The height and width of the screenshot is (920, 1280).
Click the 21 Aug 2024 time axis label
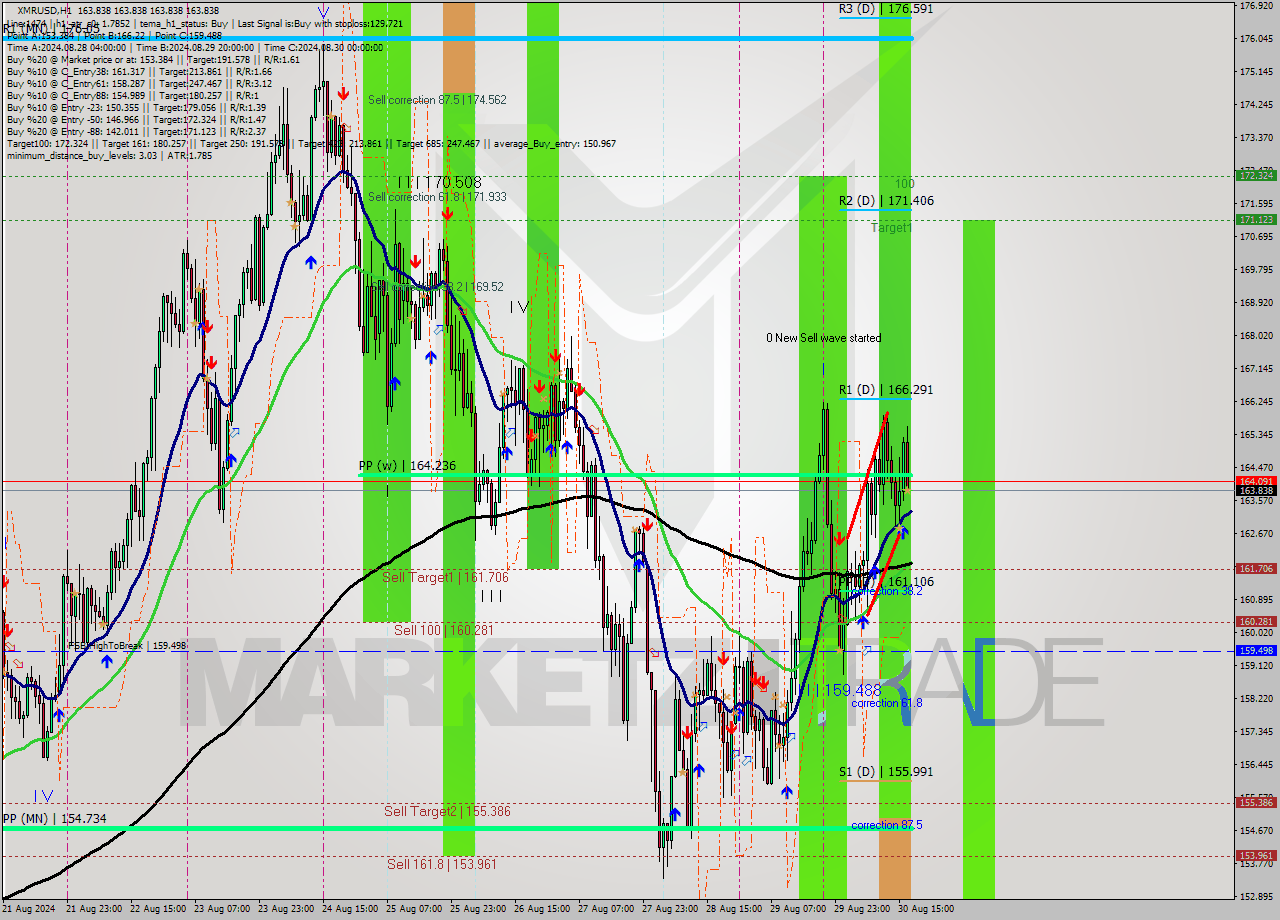[x=29, y=909]
